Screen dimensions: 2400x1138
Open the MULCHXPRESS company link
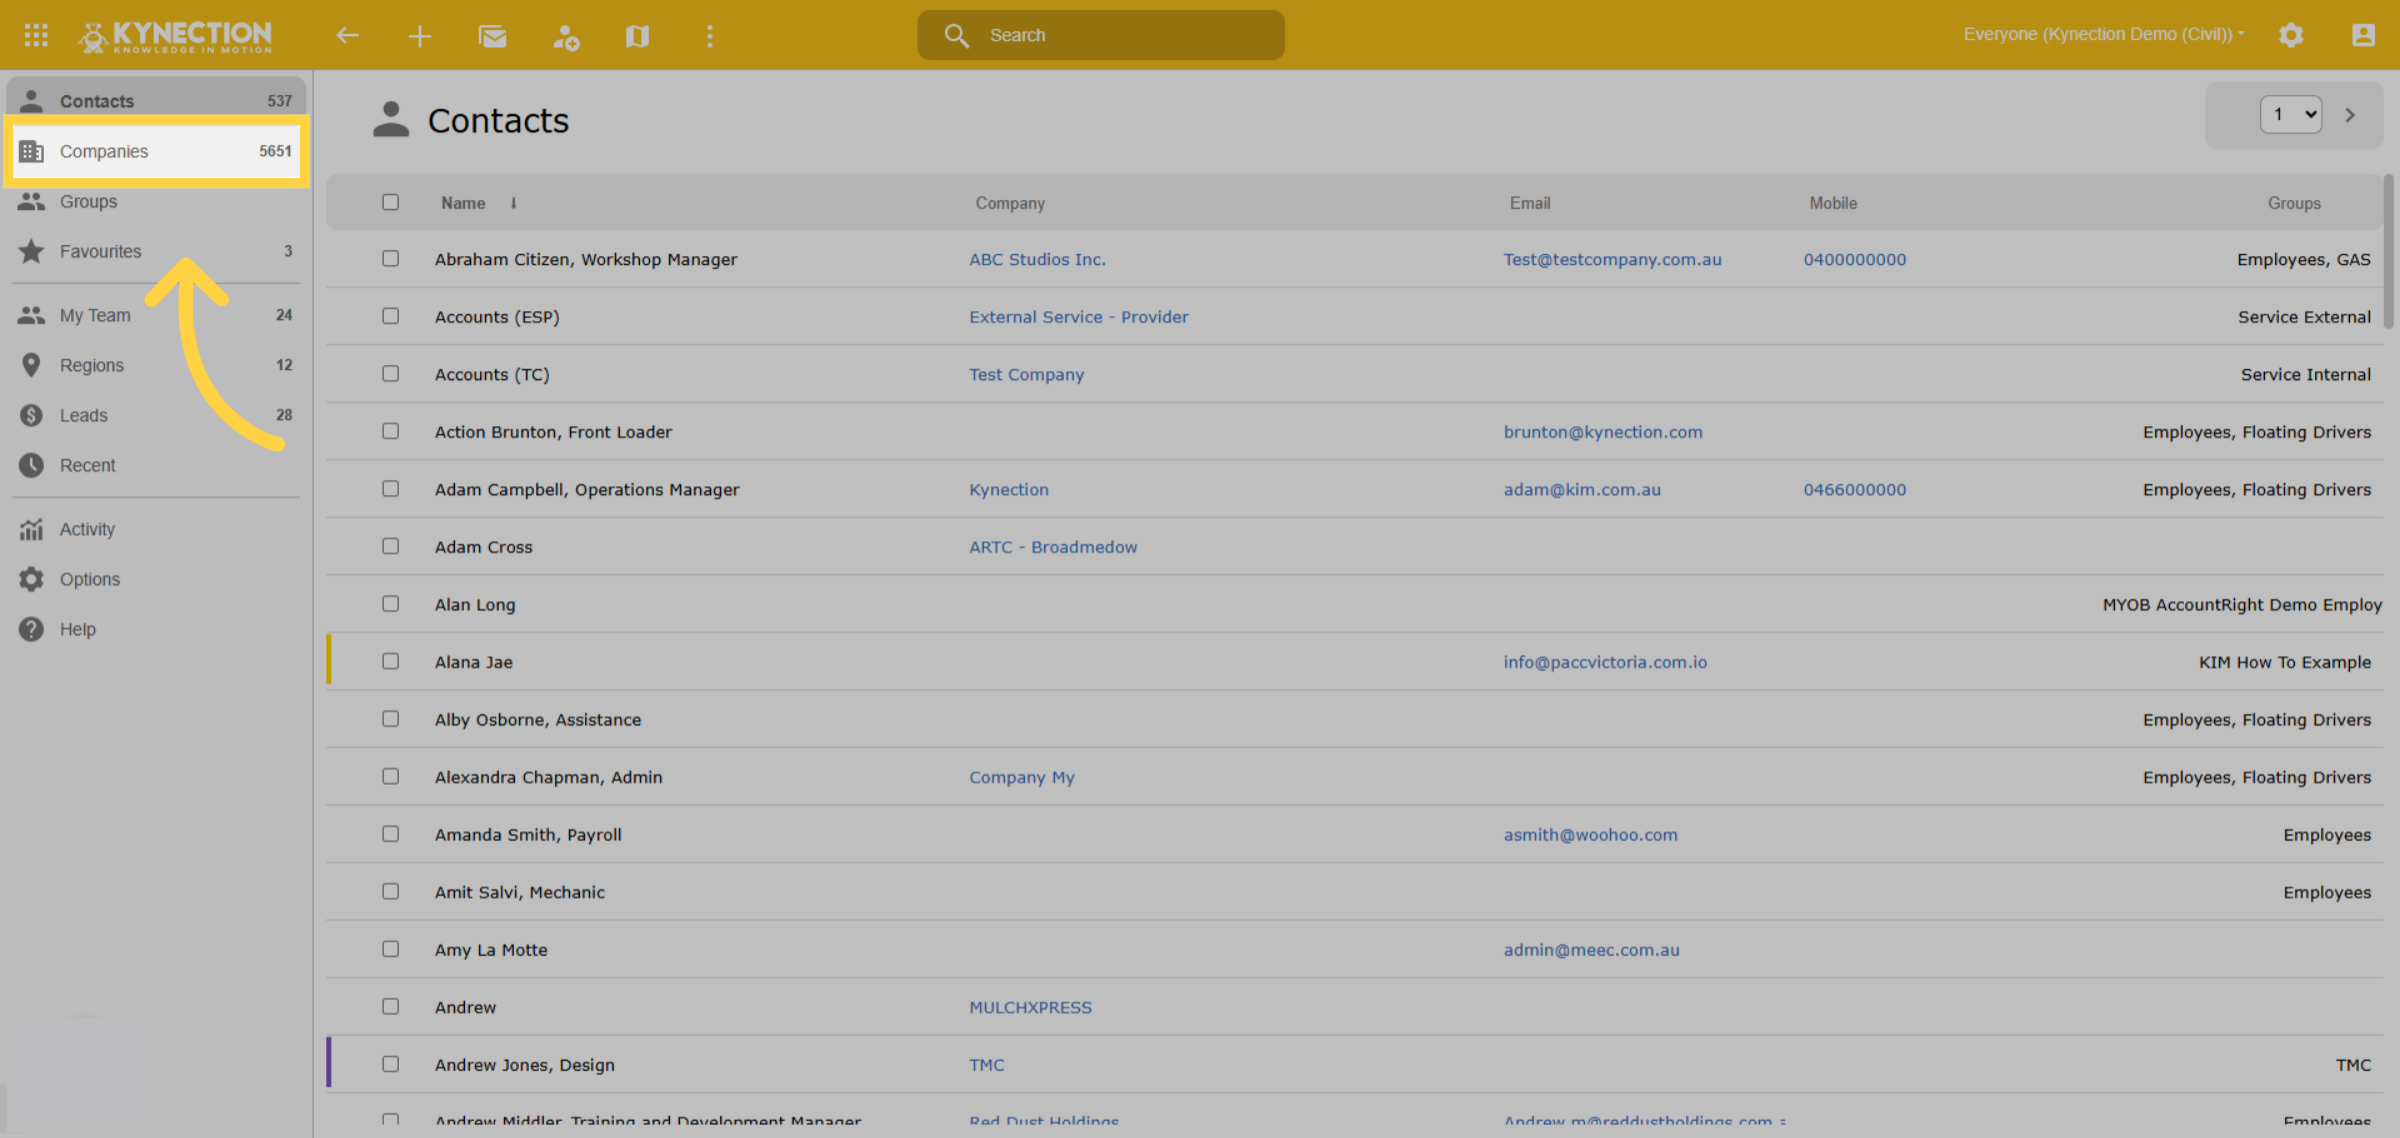click(x=1030, y=1008)
